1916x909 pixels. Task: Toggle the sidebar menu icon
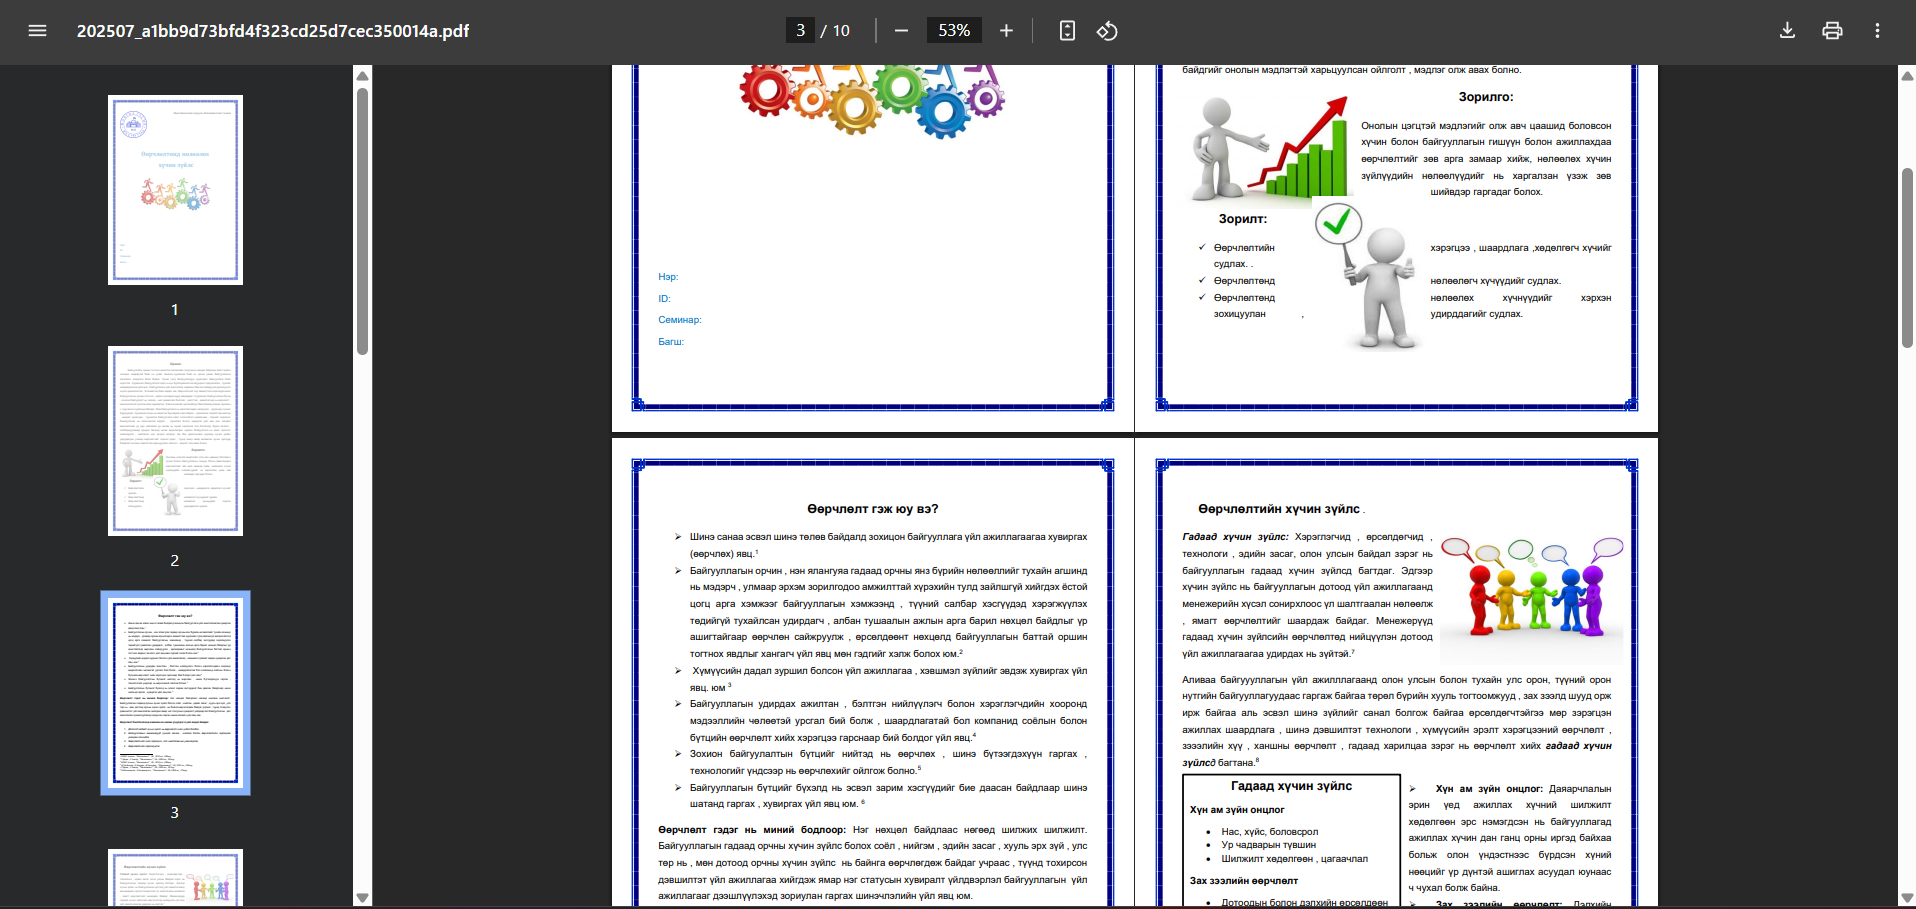pos(37,30)
